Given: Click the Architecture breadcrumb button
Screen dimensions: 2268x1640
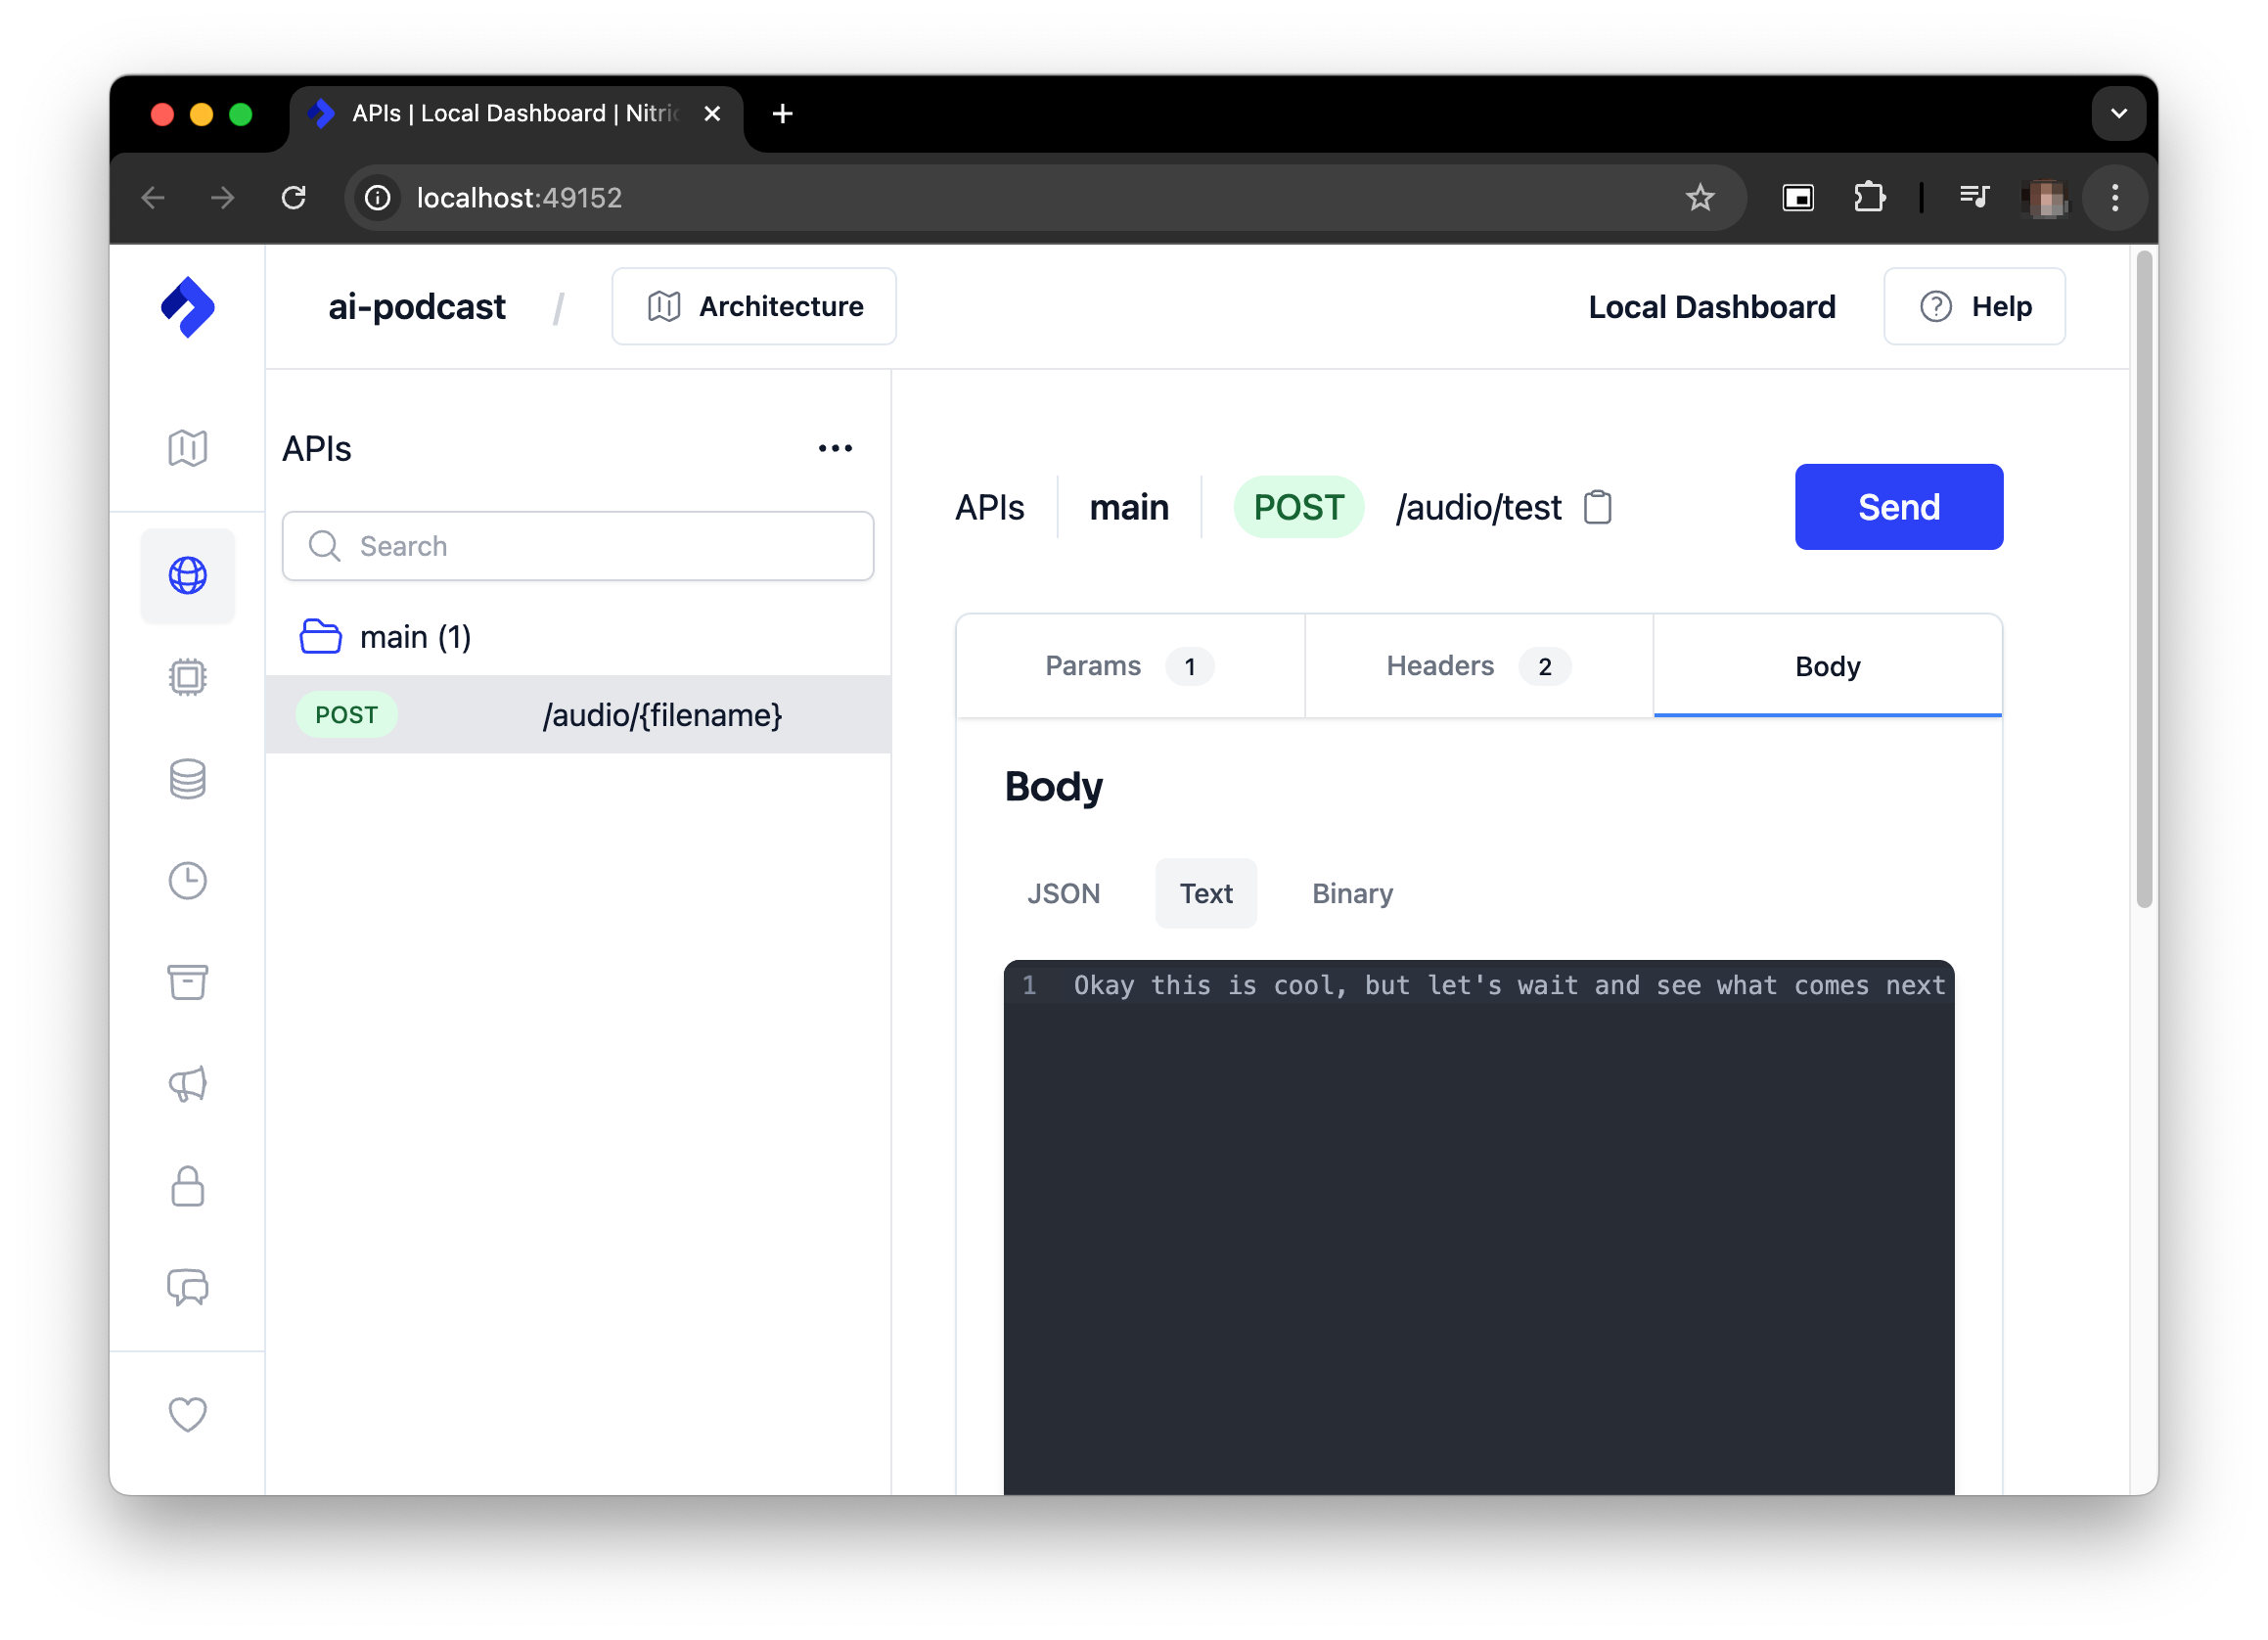Looking at the screenshot, I should pyautogui.click(x=753, y=306).
